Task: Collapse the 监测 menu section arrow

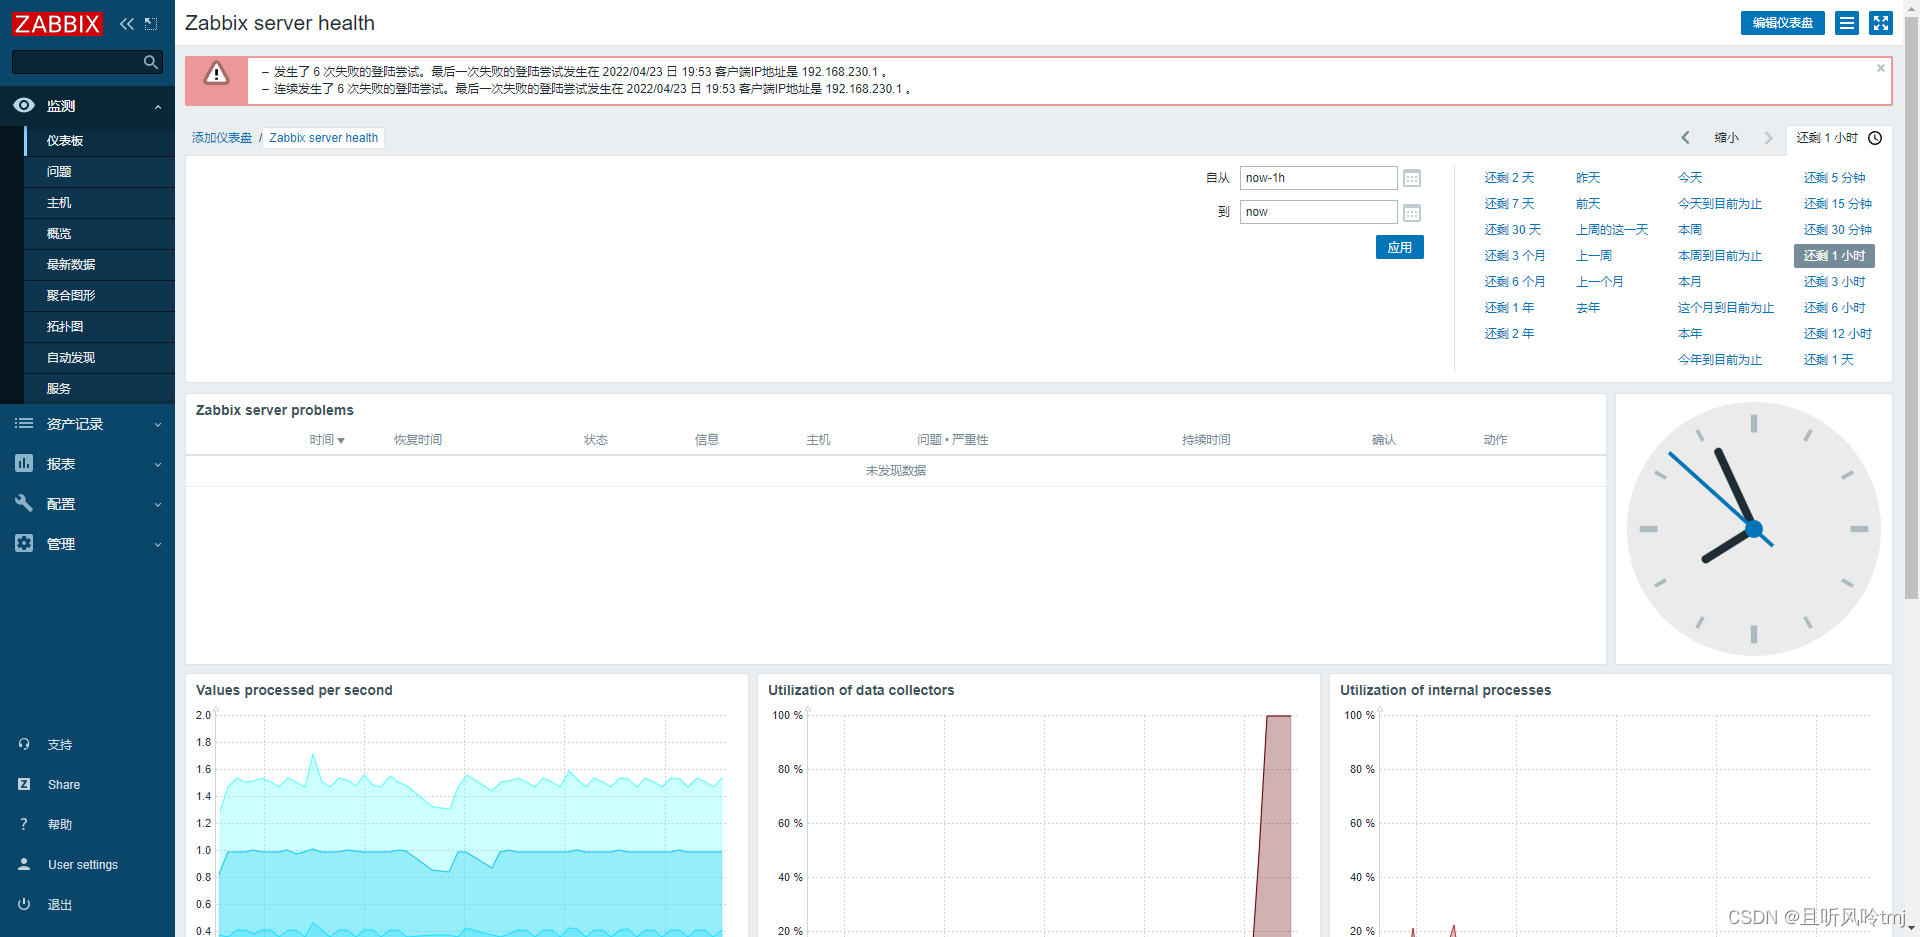Action: pyautogui.click(x=158, y=107)
